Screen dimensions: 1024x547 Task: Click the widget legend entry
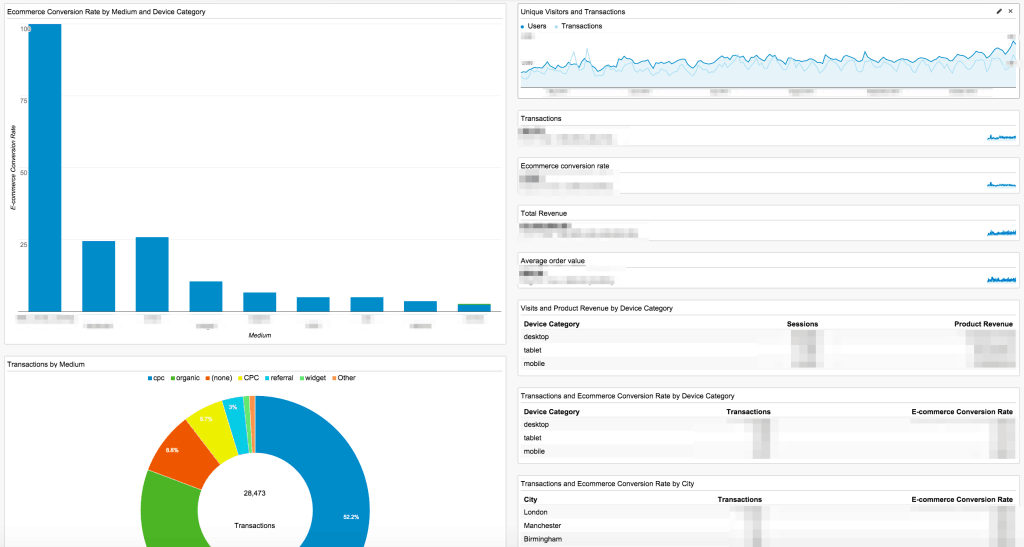(313, 378)
